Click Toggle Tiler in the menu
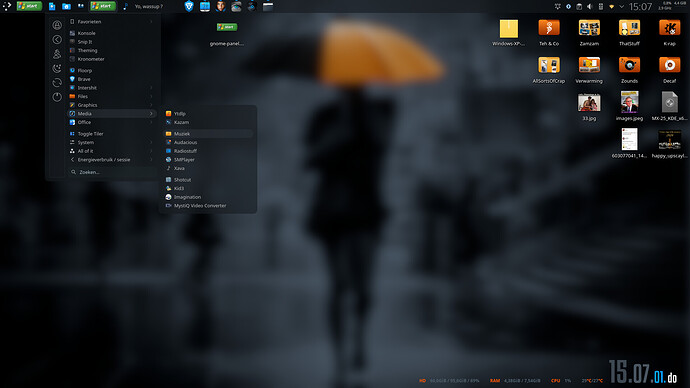Screen dimensions: 690x388 [x=111, y=134]
